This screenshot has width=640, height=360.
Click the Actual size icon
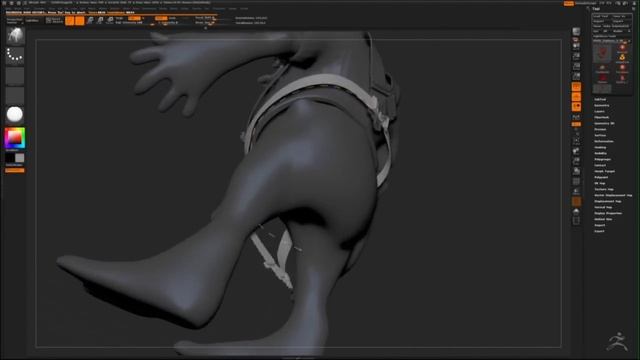click(x=576, y=66)
